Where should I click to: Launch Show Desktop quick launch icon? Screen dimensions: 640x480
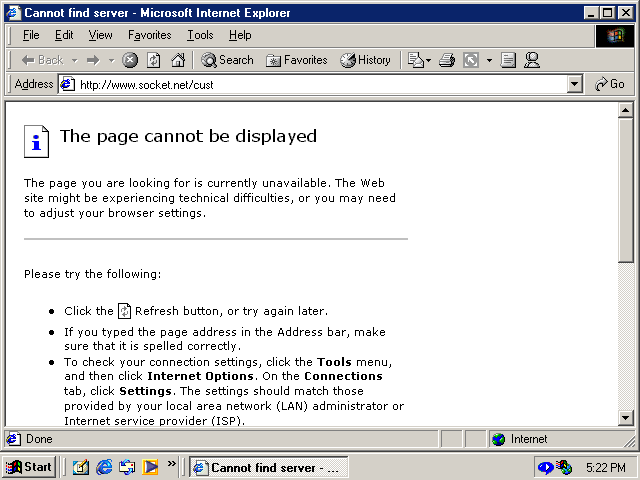pos(80,467)
